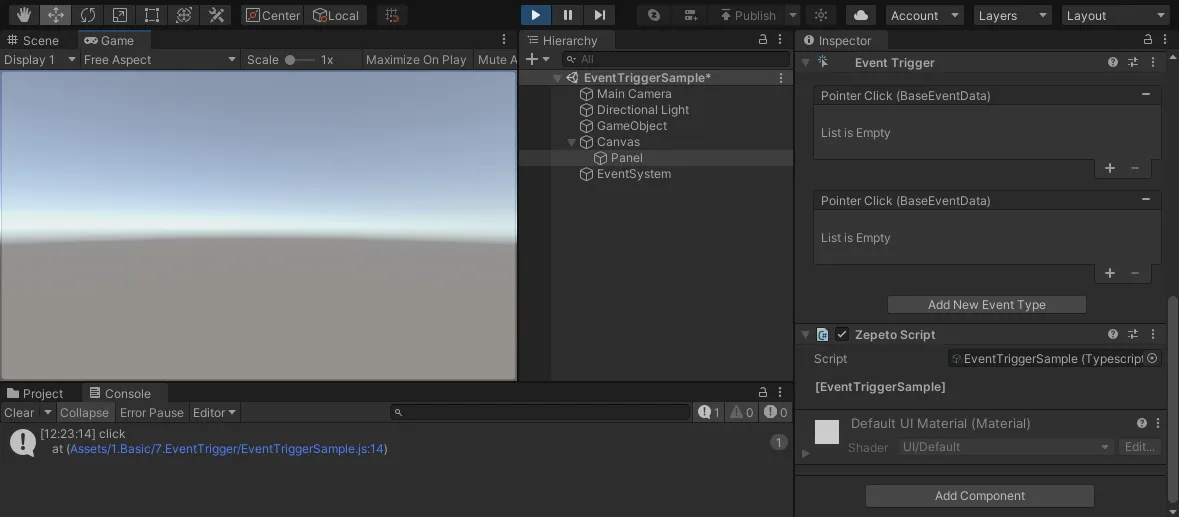Collapse the Canvas tree item
The width and height of the screenshot is (1179, 517).
pos(571,142)
